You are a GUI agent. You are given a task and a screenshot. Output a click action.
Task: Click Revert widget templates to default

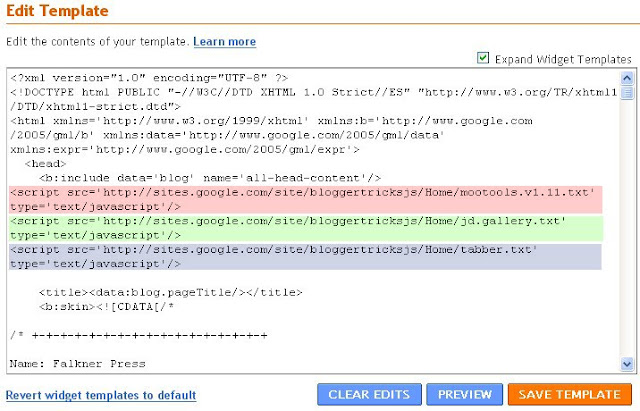pyautogui.click(x=101, y=395)
